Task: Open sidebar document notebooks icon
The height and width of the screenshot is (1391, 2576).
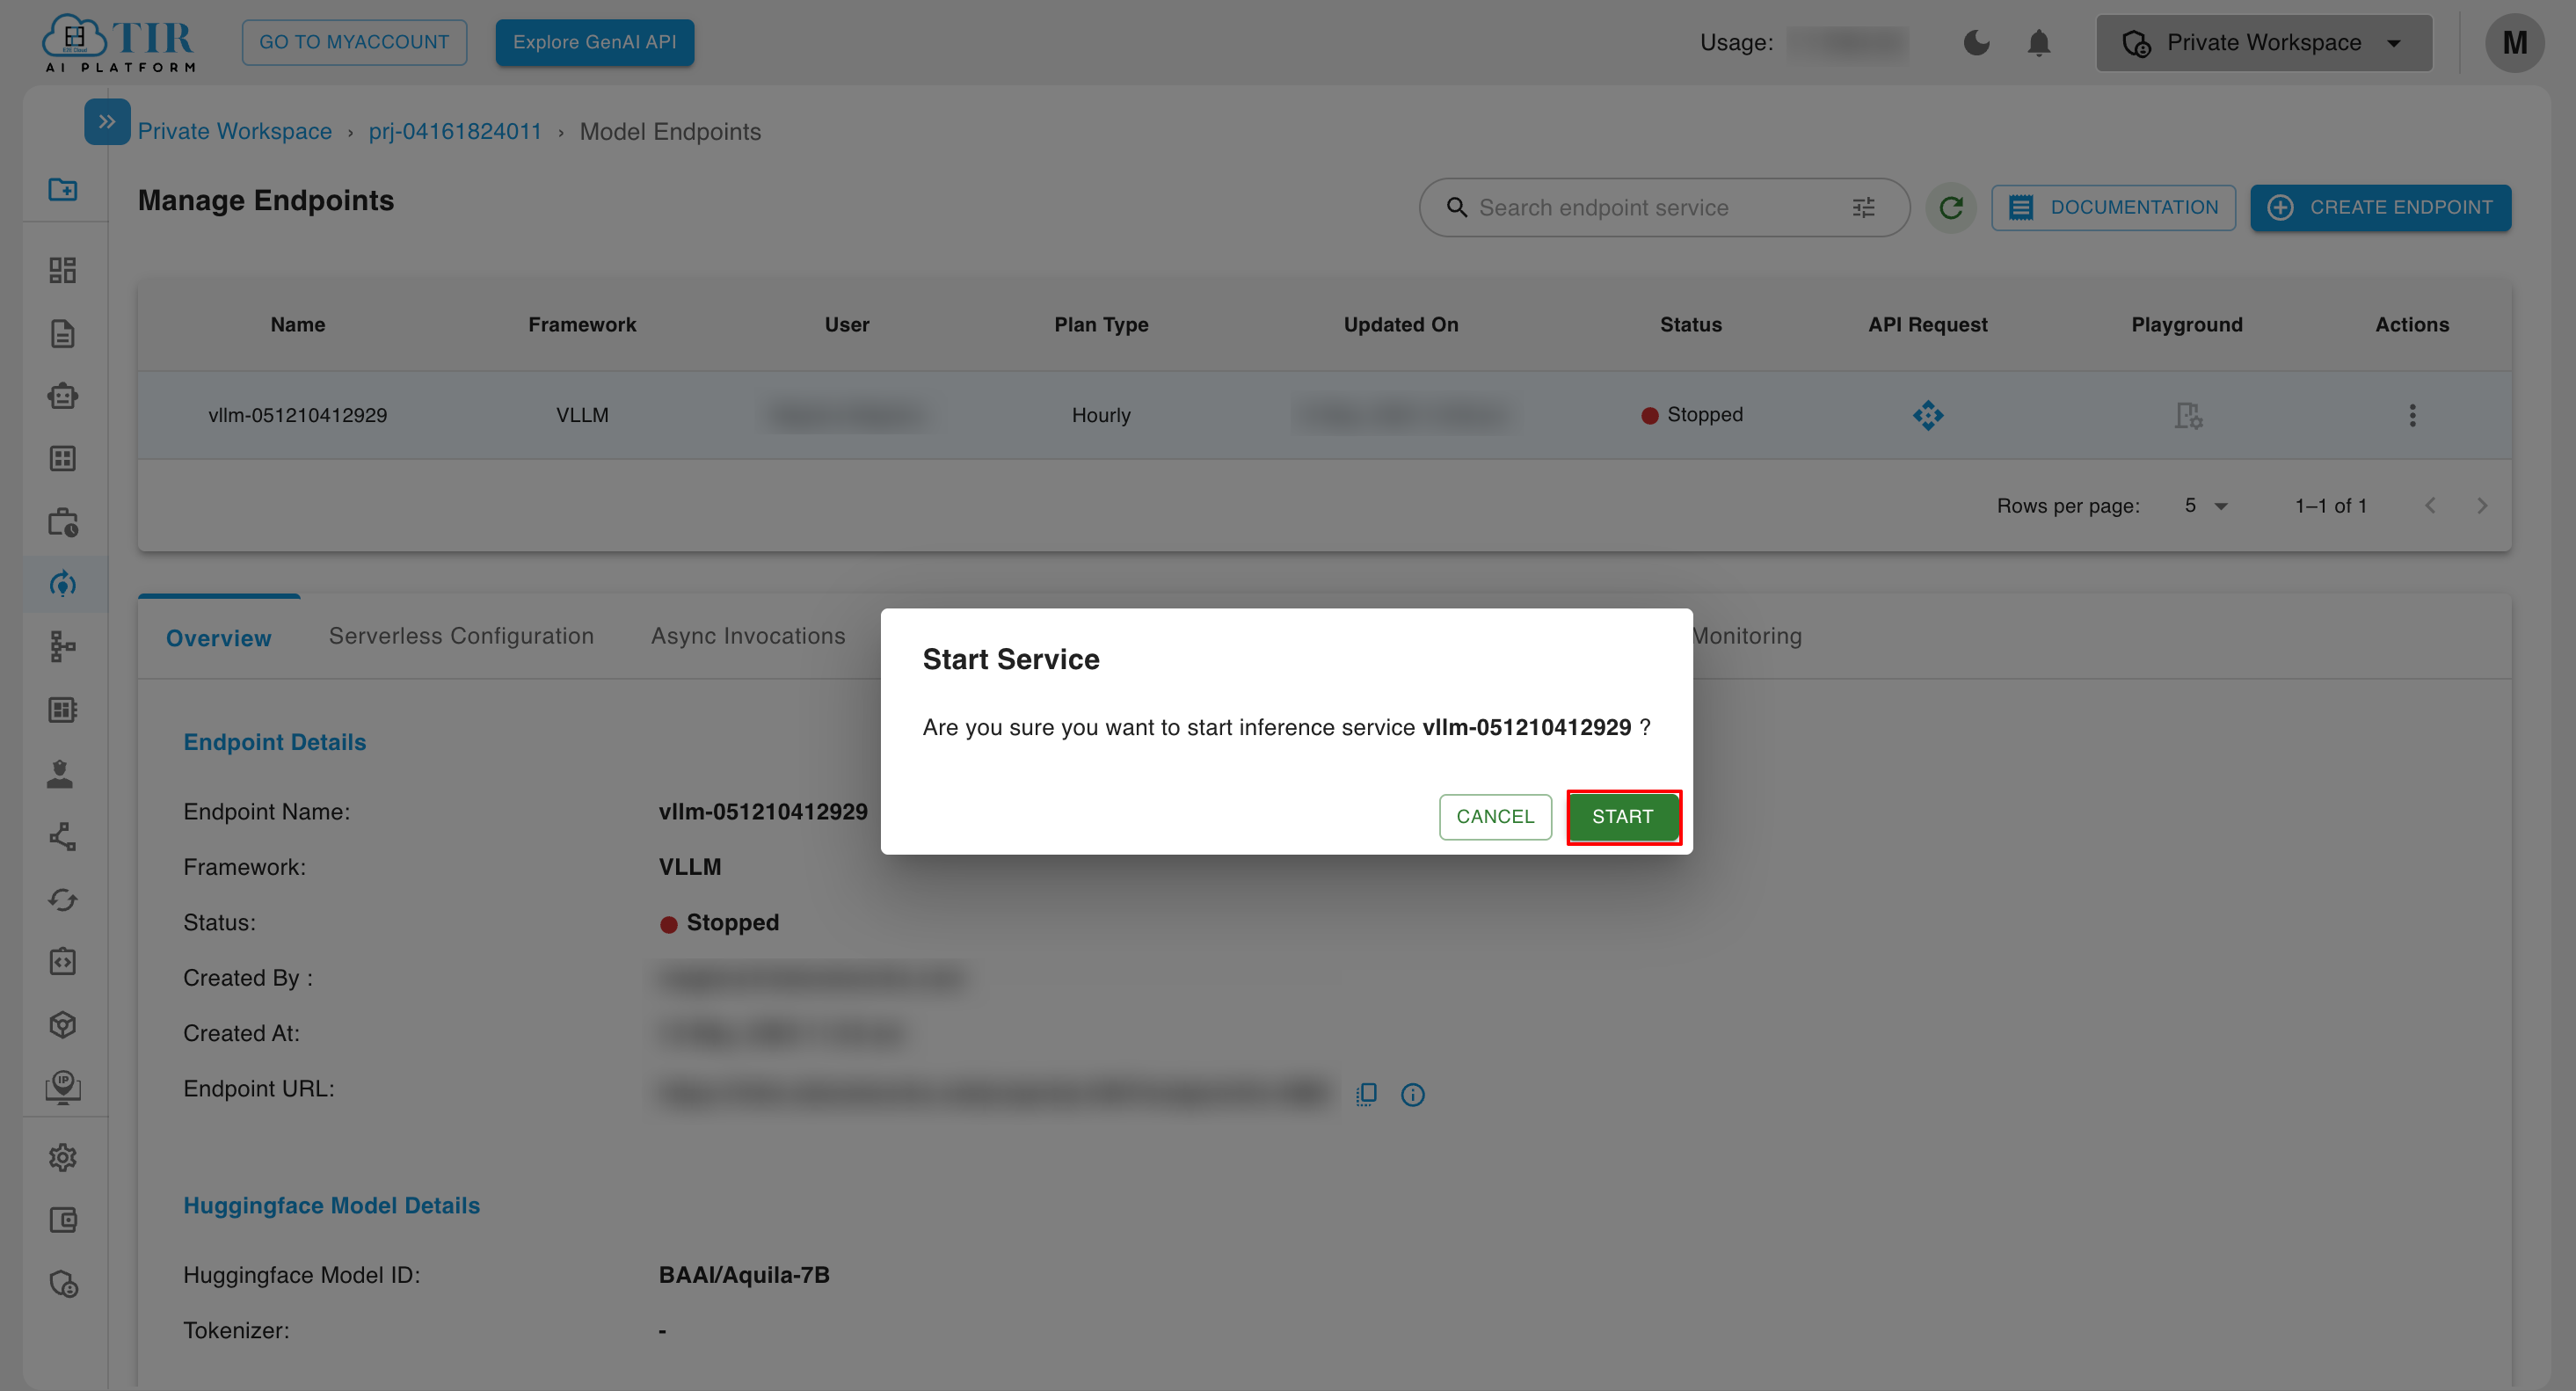Action: (x=63, y=333)
